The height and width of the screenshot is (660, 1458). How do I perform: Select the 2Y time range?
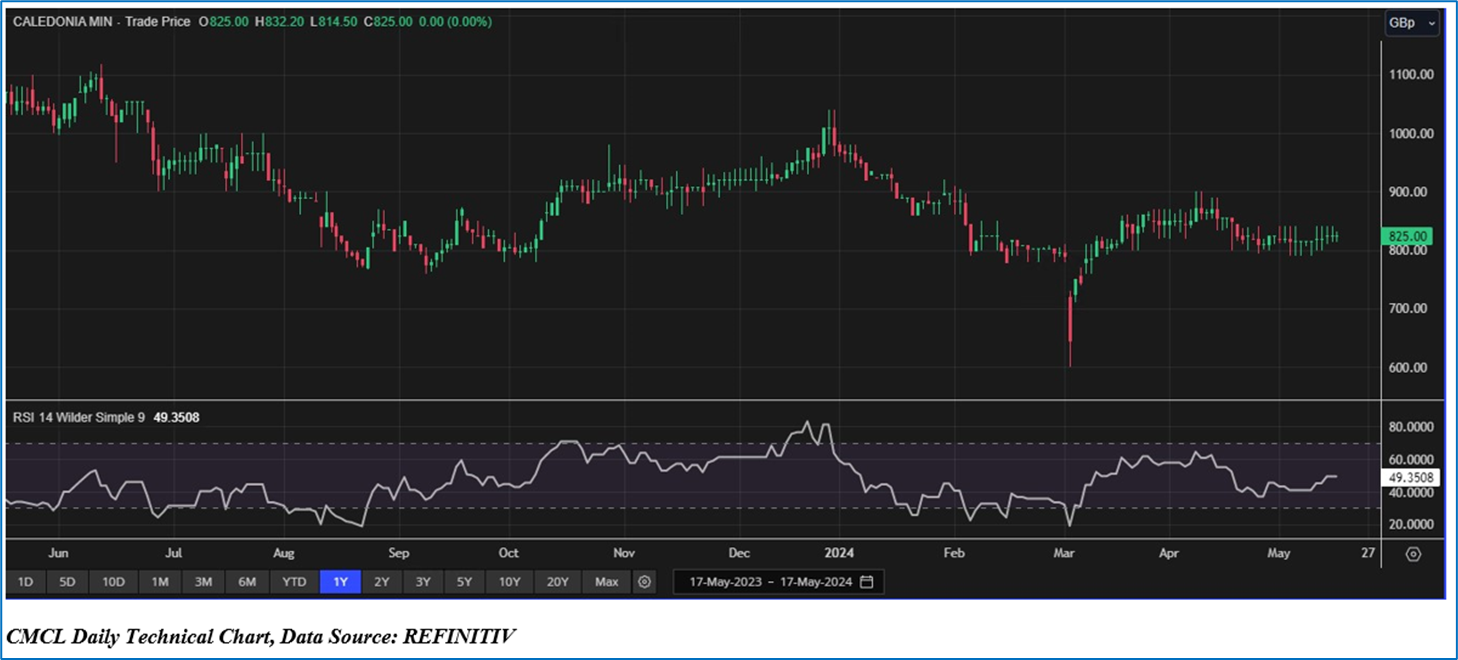[381, 581]
